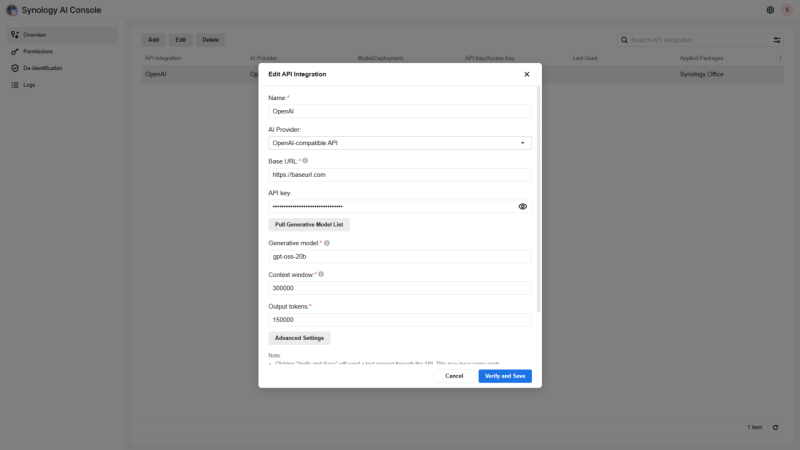Screen dimensions: 800x450
Task: Click the Cancel button
Action: (x=454, y=376)
